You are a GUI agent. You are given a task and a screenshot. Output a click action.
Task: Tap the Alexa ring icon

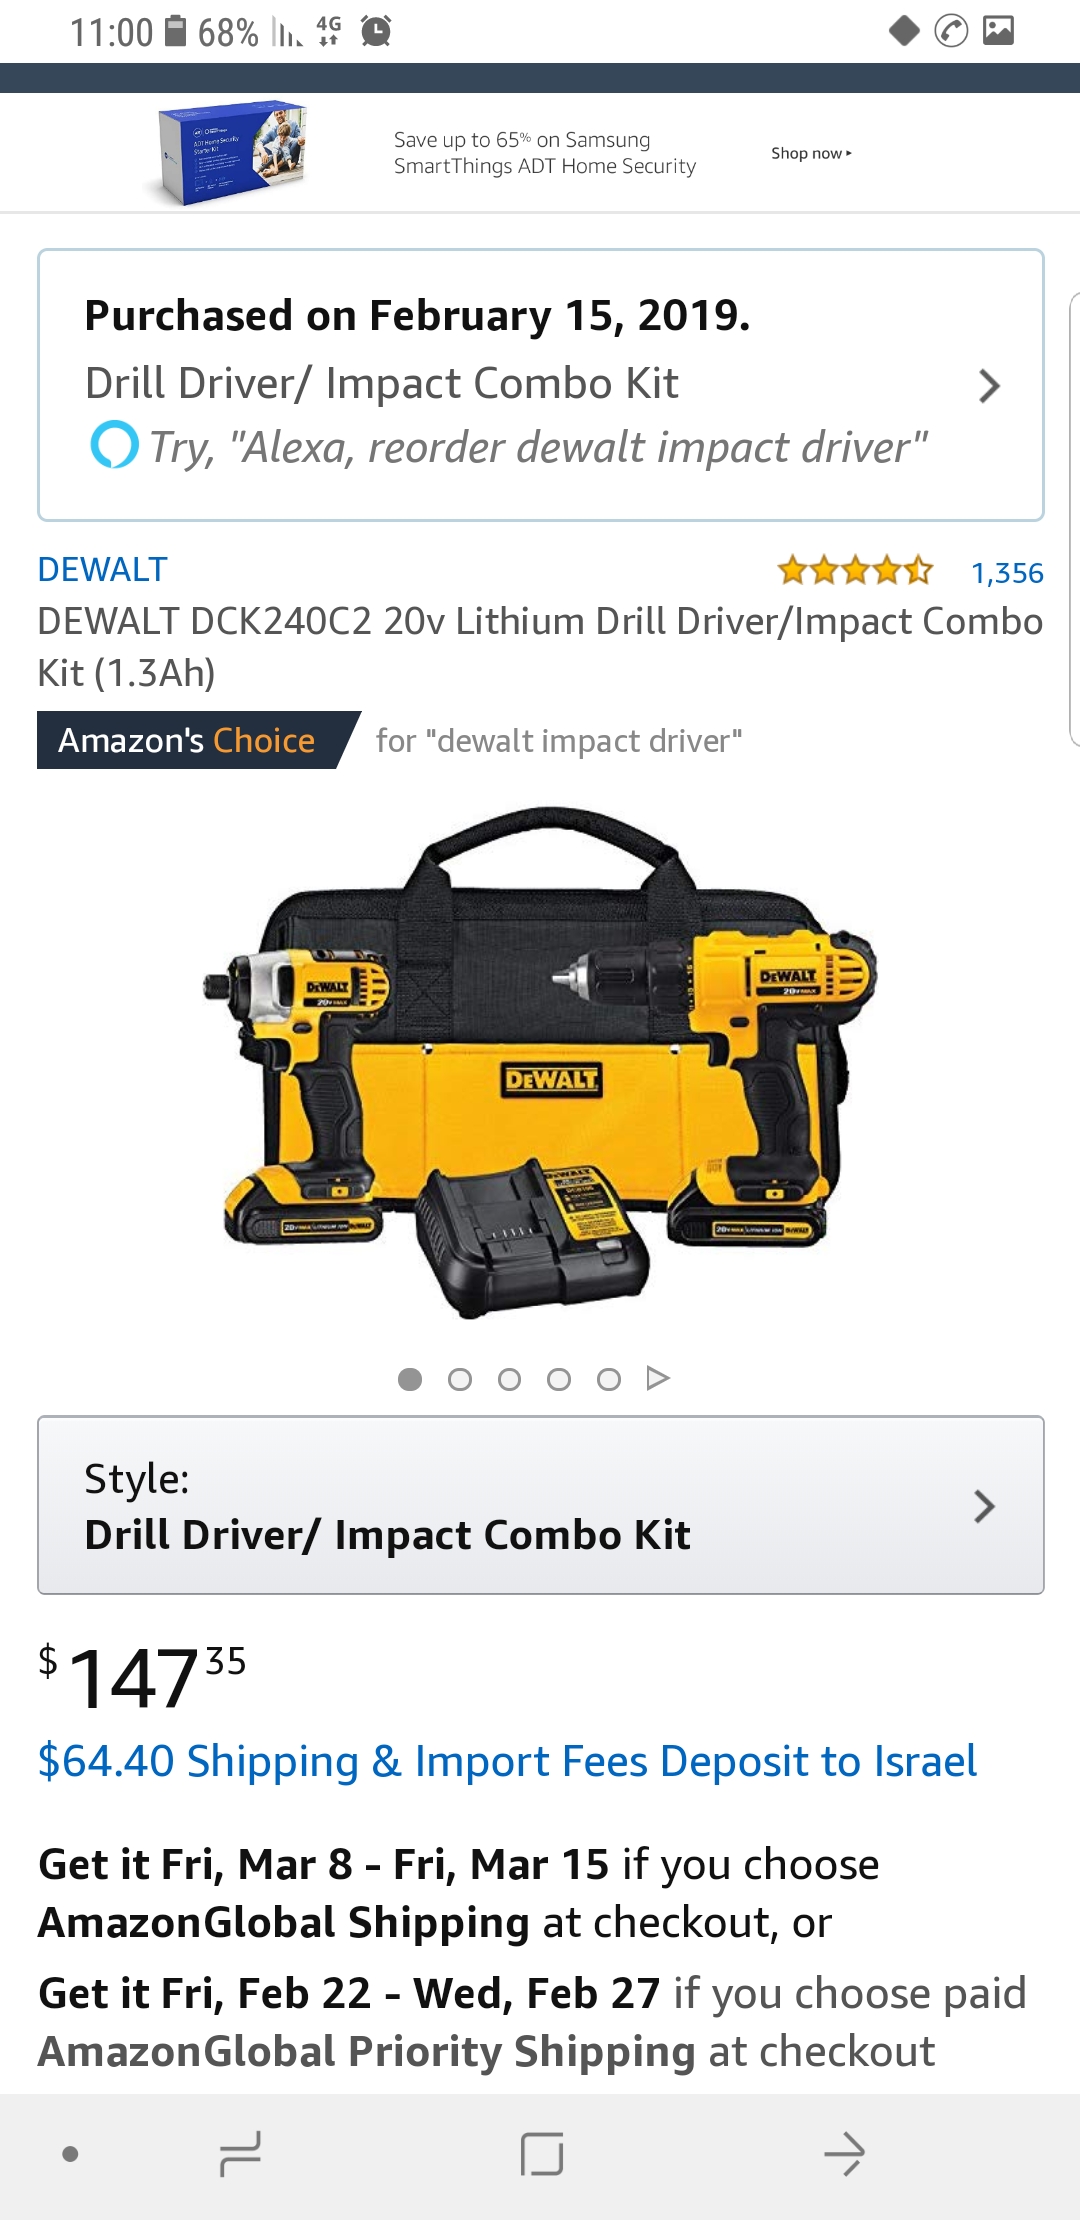(x=114, y=446)
